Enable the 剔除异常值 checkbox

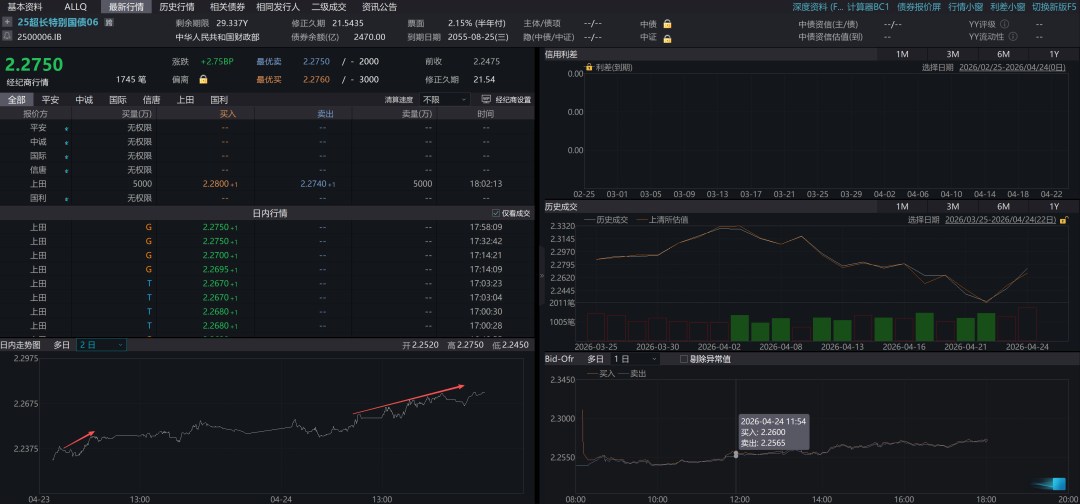click(x=684, y=358)
